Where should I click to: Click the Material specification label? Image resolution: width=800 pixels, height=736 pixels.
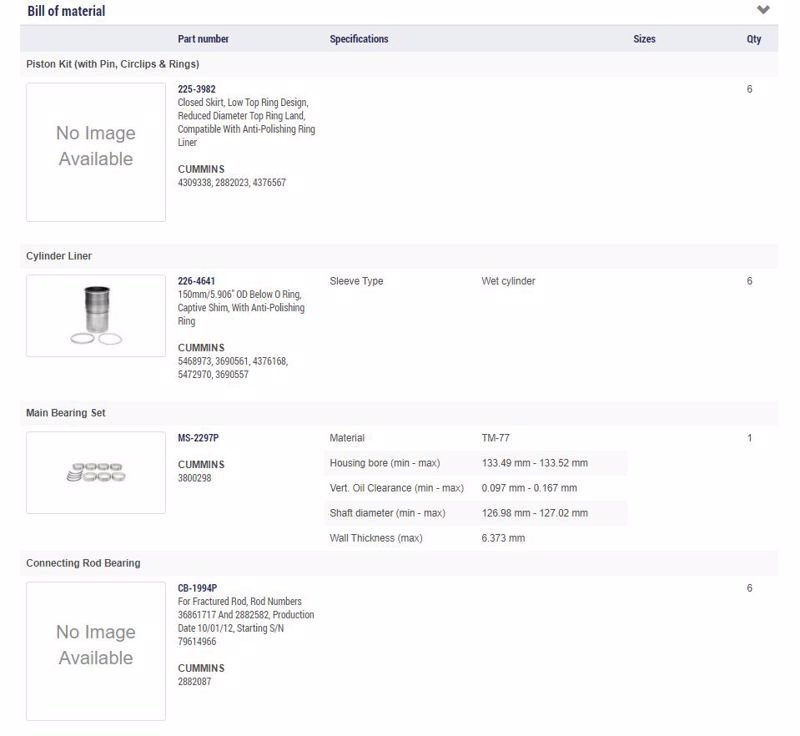pos(347,438)
